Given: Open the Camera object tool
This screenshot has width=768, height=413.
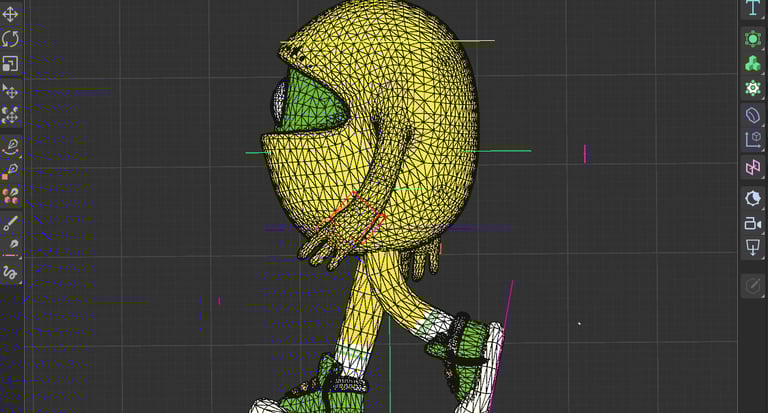Looking at the screenshot, I should tap(753, 223).
